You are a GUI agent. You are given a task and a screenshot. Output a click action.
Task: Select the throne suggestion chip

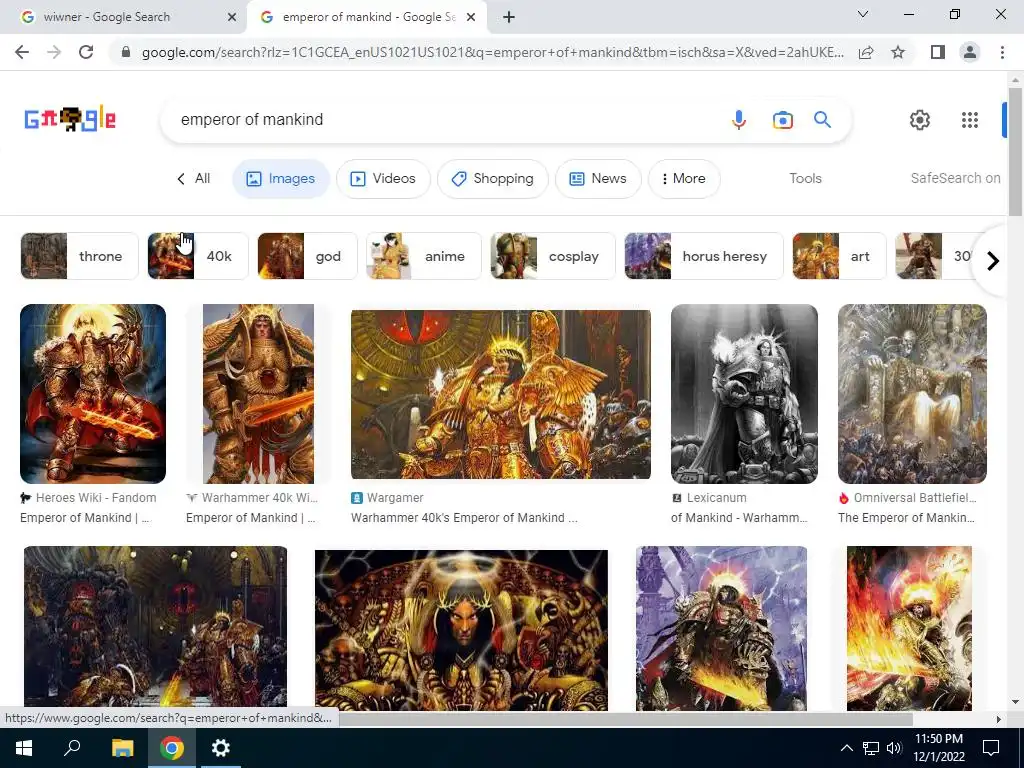(x=79, y=256)
